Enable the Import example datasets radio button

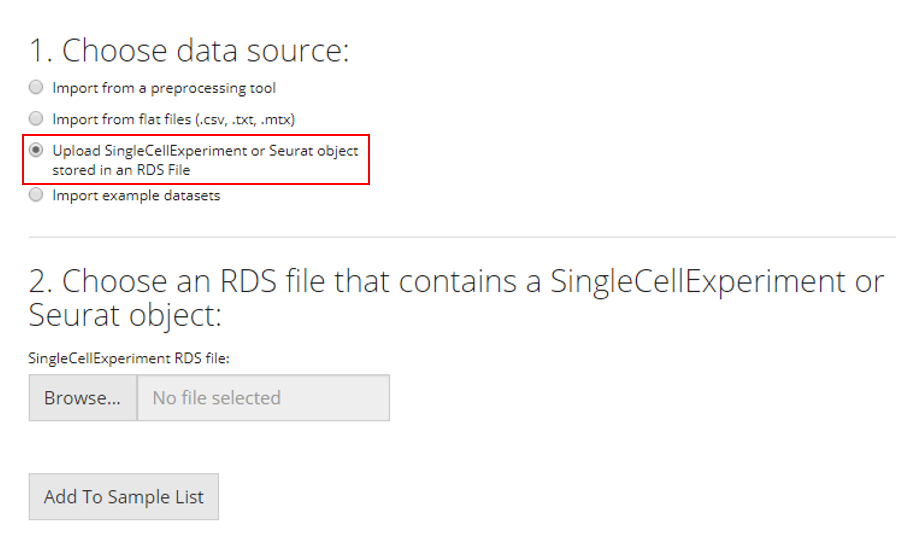coord(36,196)
